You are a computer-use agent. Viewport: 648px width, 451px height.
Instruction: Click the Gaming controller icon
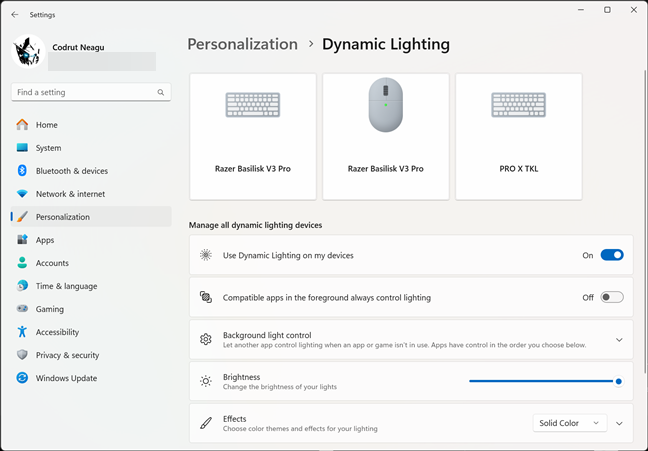[22, 309]
